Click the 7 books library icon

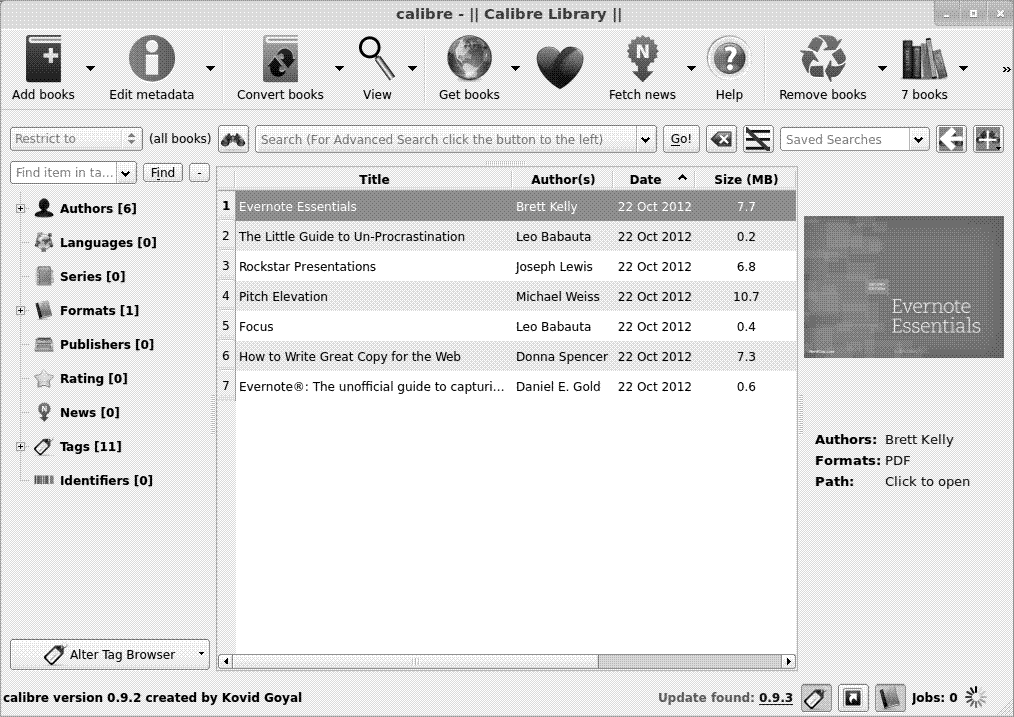924,59
